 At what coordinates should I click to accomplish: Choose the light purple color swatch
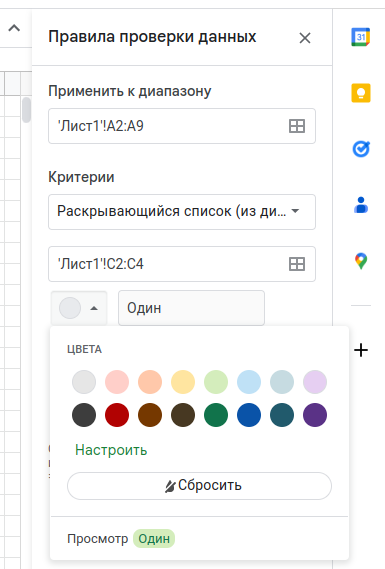click(x=315, y=382)
